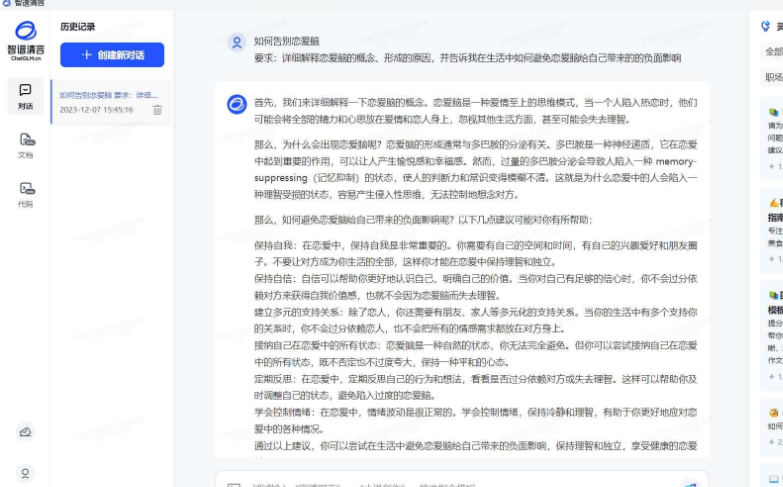The height and width of the screenshot is (487, 783).
Task: Click the paragraph starting with 首先
Action: coord(475,111)
